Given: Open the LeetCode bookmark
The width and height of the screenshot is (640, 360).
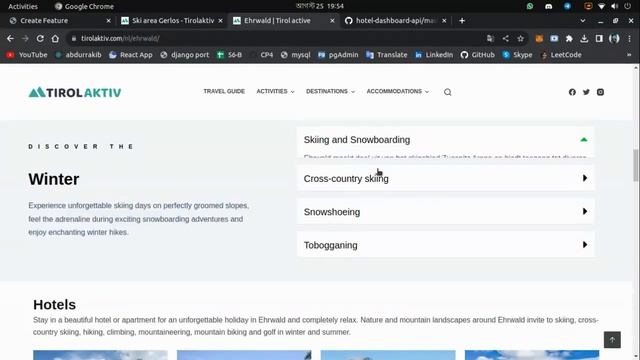Looking at the screenshot, I should click(x=561, y=55).
